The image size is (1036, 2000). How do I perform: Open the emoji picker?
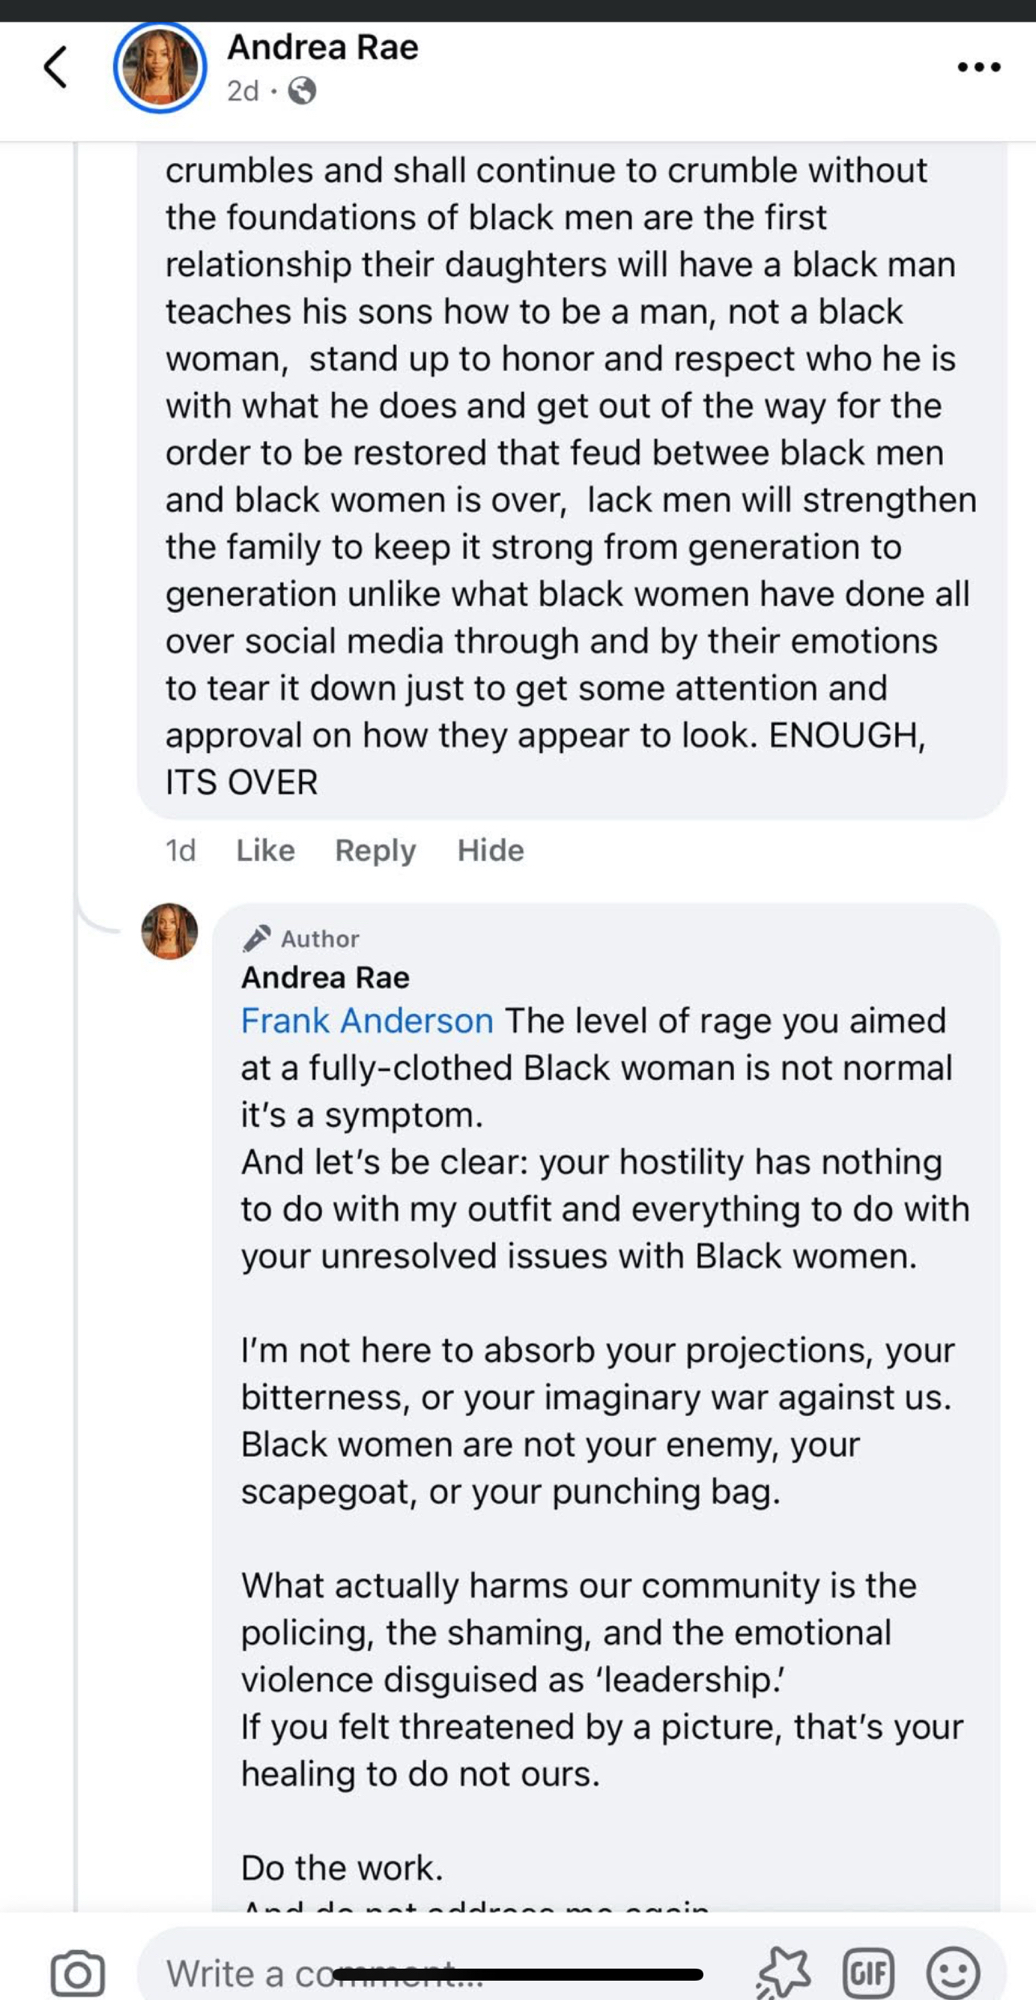(952, 1973)
